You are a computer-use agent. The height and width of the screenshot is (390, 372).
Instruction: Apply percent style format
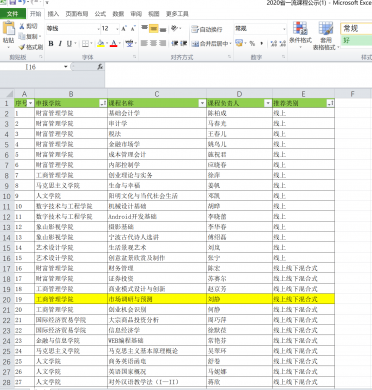252,44
